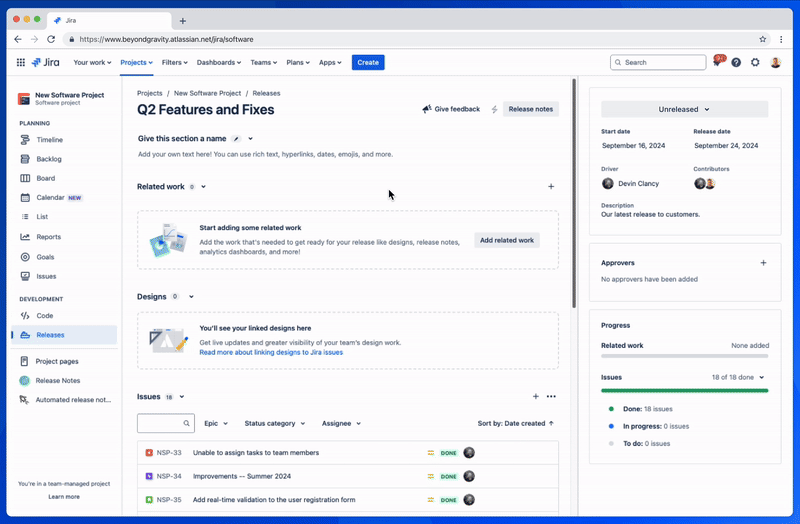
Task: Open the help question mark icon
Action: [736, 62]
